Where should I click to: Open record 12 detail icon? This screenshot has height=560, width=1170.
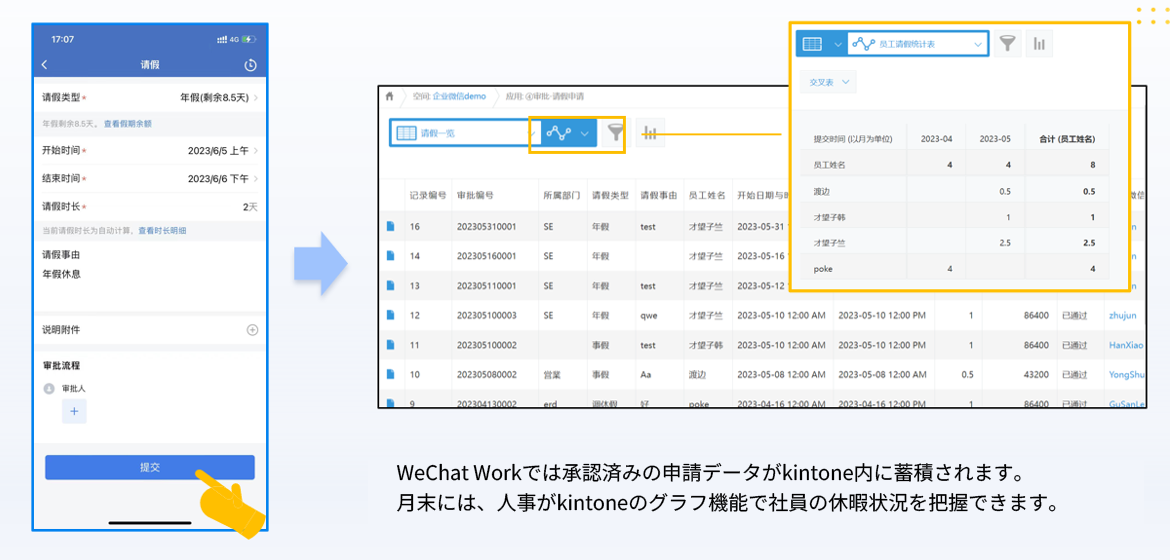pos(390,315)
